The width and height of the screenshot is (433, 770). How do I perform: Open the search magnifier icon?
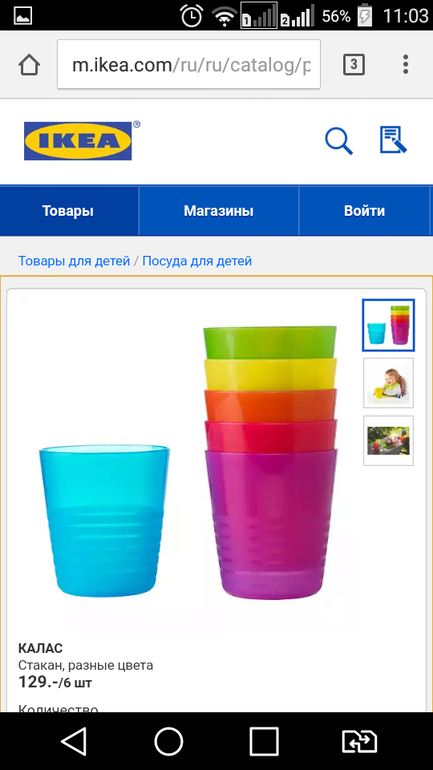339,141
